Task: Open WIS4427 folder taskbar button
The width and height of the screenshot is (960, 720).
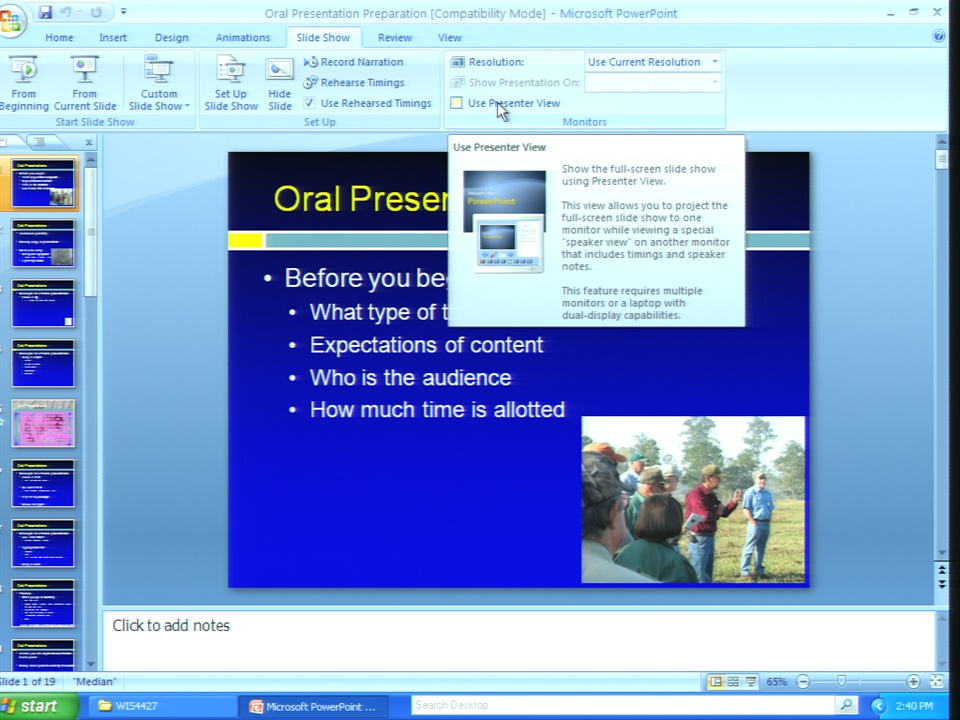Action: (x=162, y=706)
